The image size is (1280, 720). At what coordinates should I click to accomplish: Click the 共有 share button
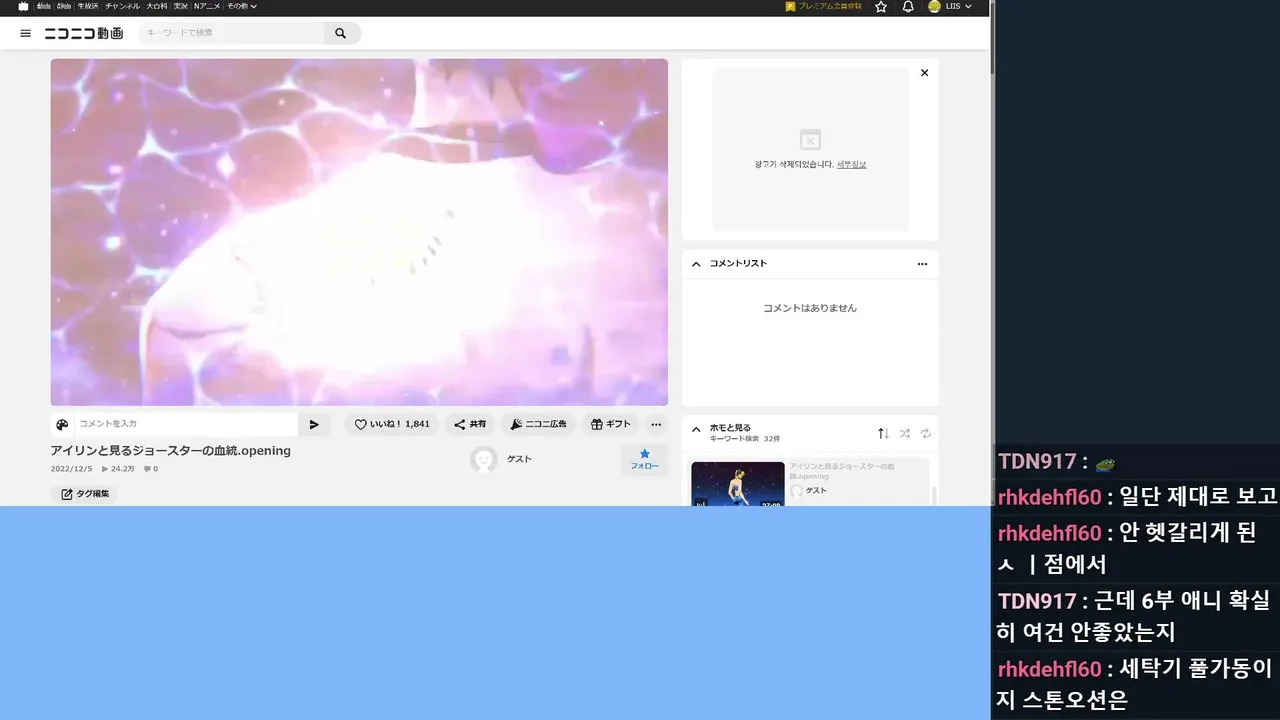[x=470, y=424]
